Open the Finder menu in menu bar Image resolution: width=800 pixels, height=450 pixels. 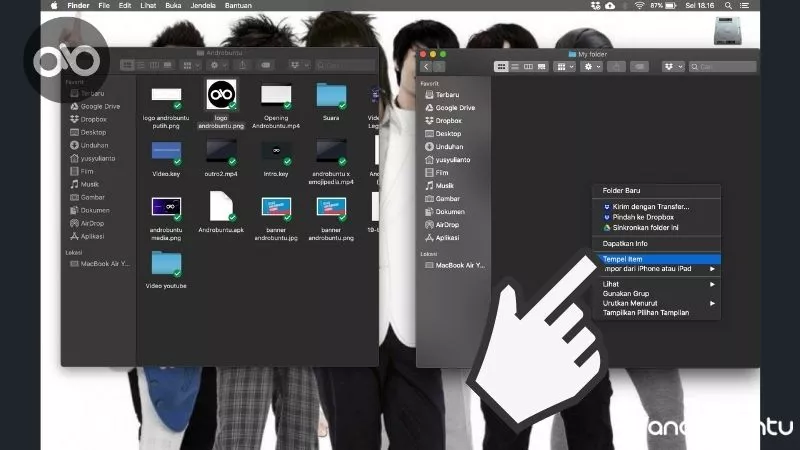(78, 6)
